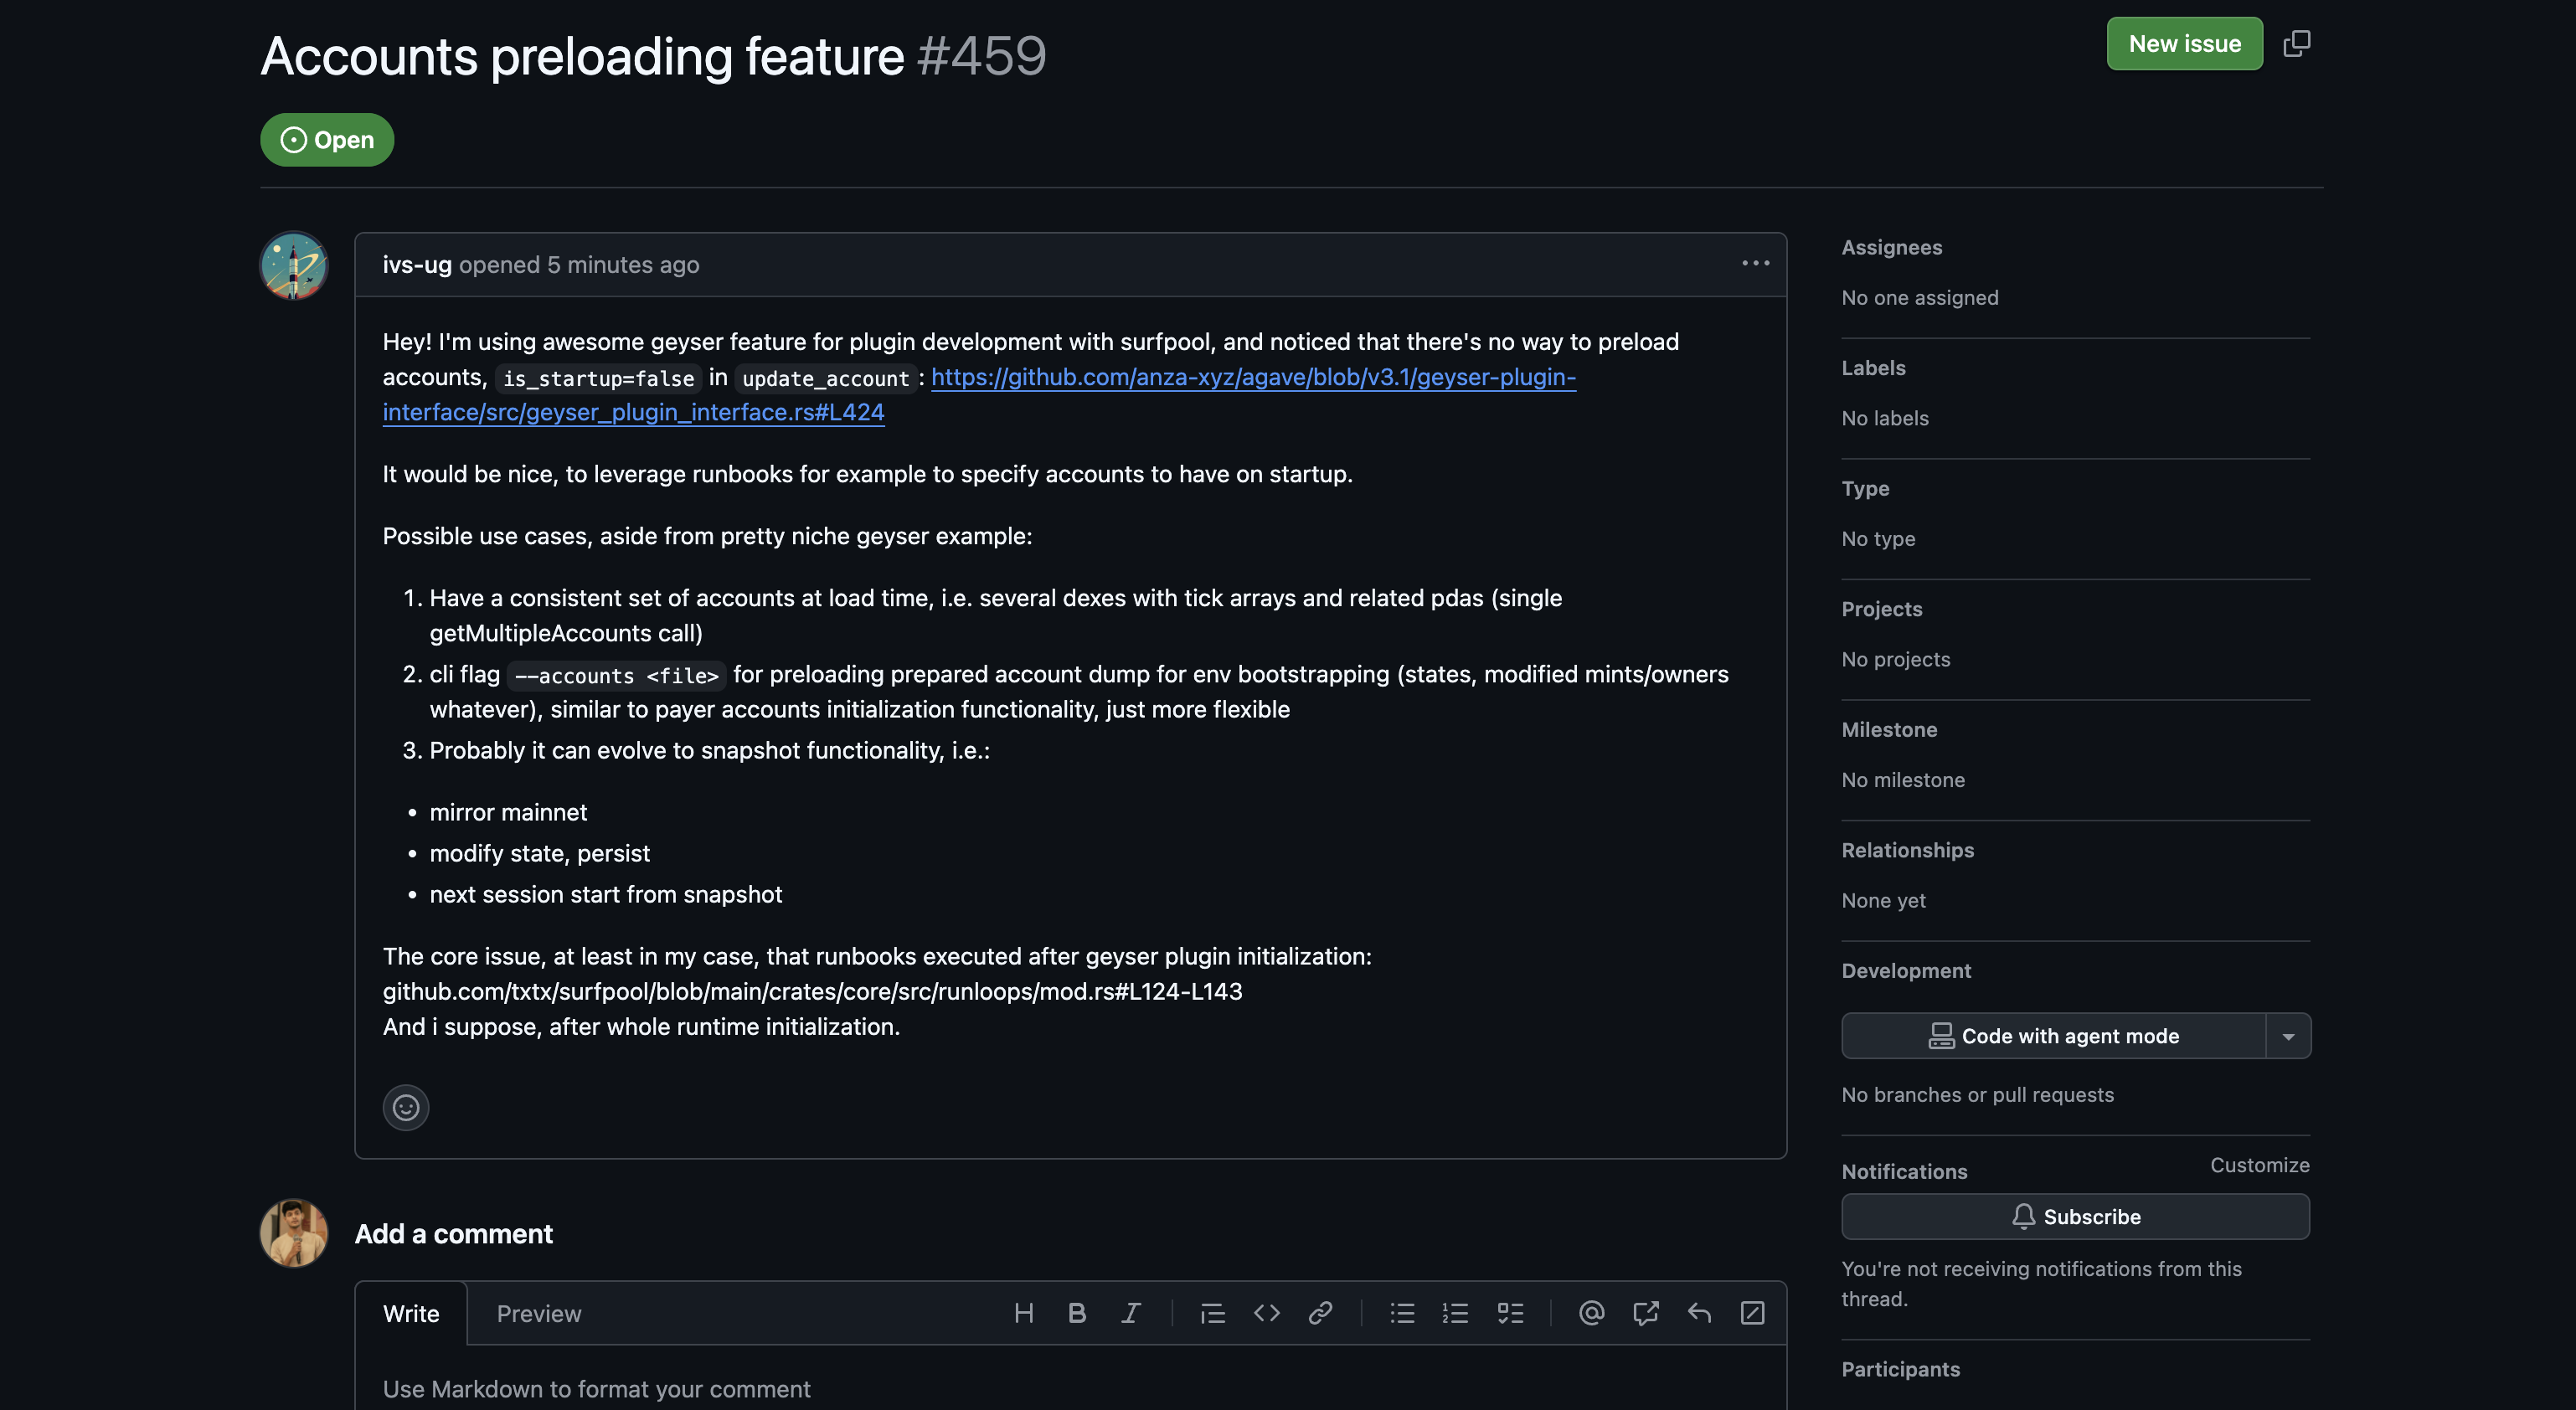
Task: Reference an issue with the cross-reference icon
Action: point(1646,1313)
